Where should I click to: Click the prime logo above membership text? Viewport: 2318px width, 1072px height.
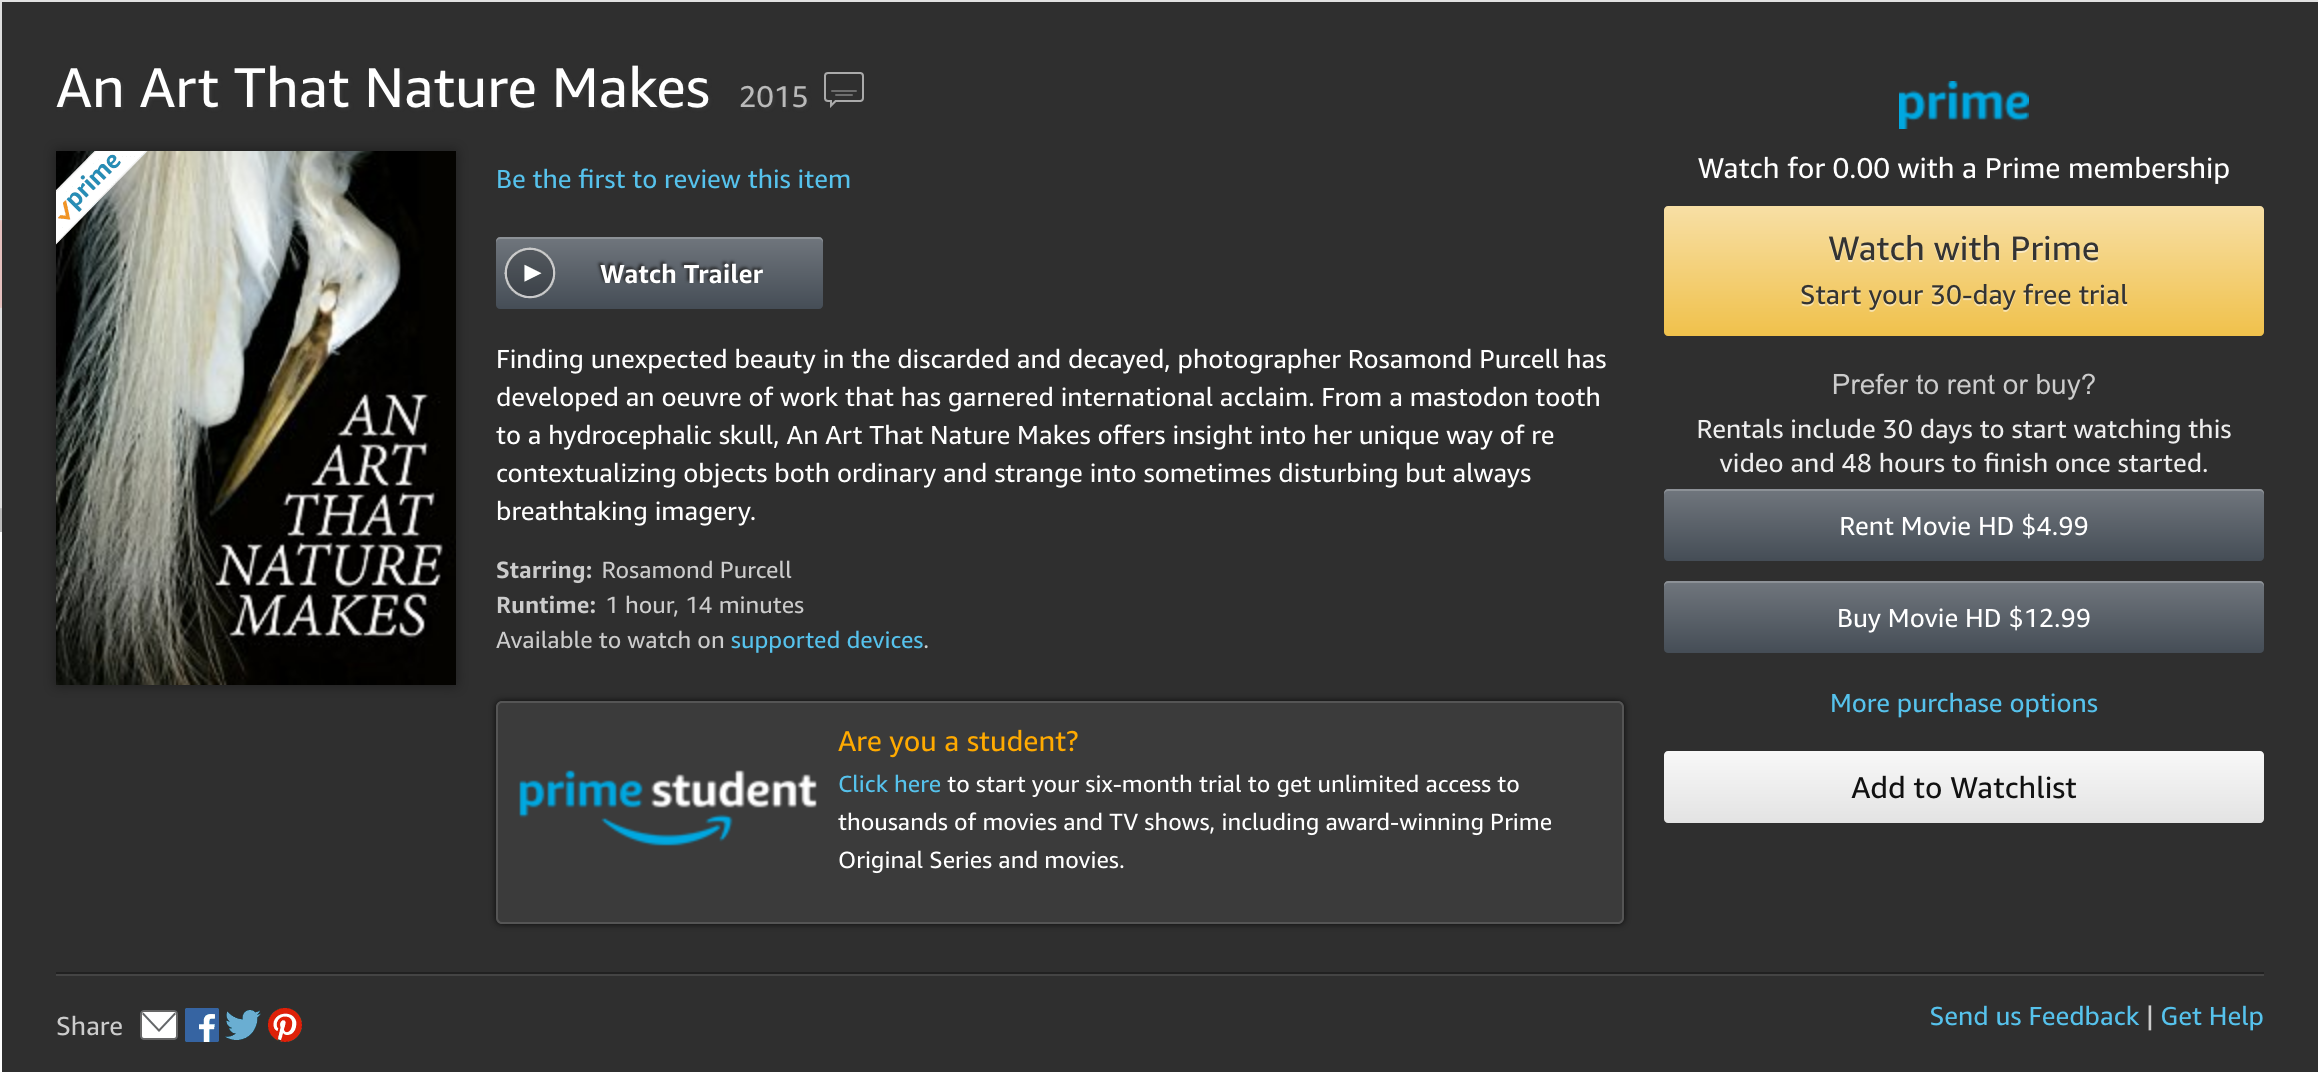click(x=1962, y=103)
